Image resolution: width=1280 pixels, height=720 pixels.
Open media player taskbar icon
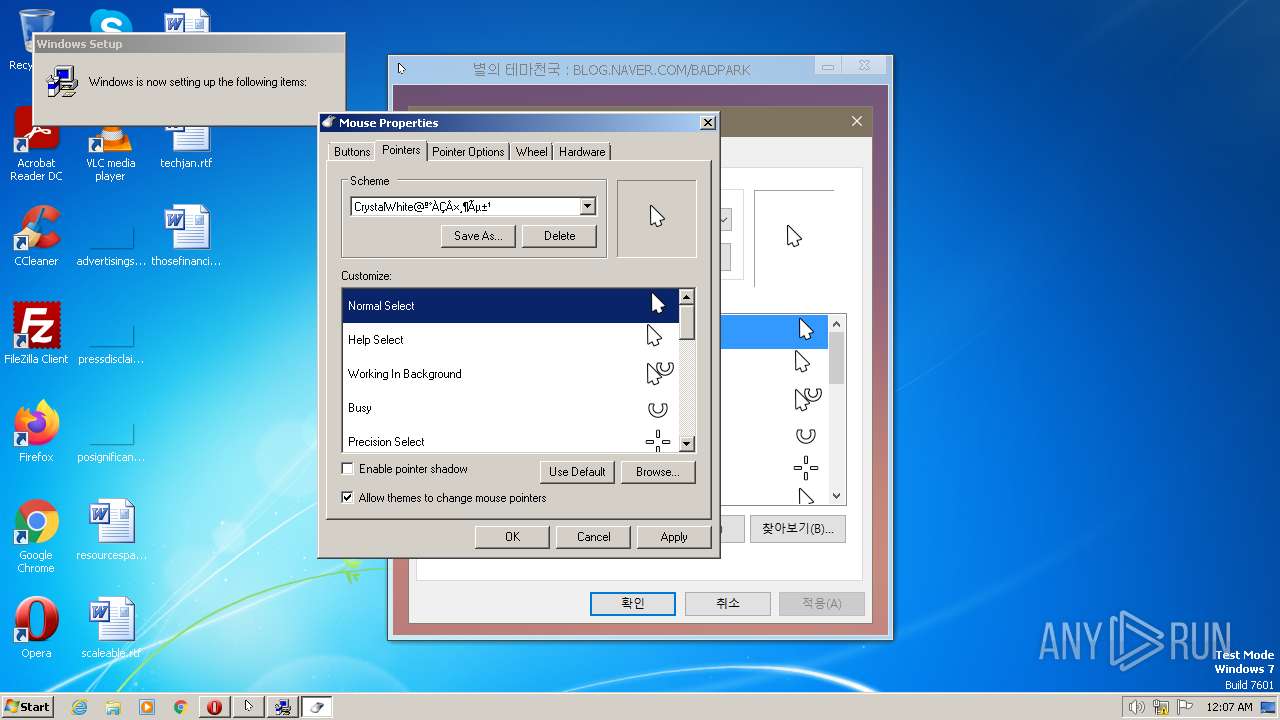tap(147, 707)
